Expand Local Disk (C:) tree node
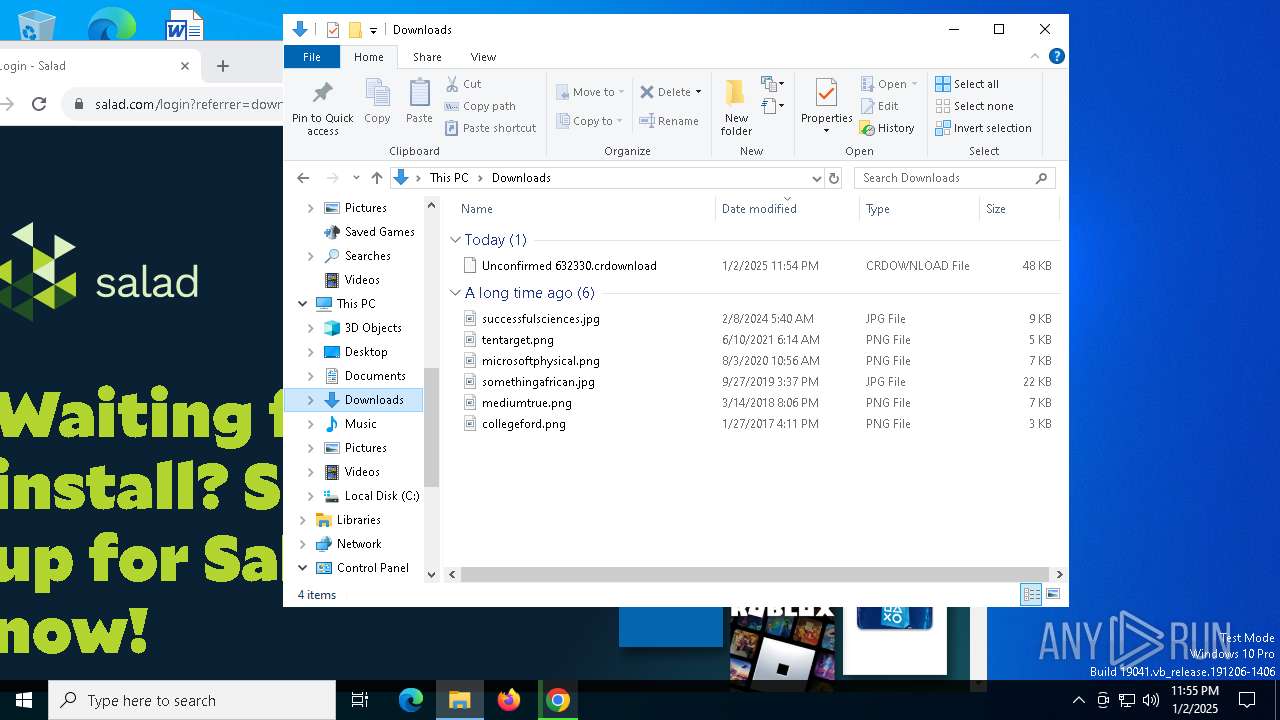 310,496
